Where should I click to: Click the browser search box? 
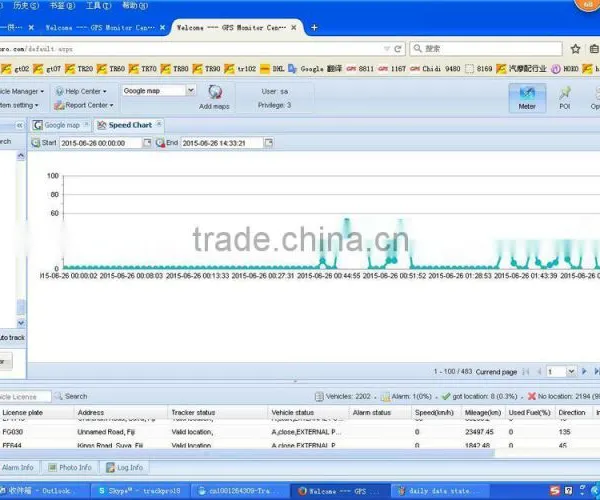point(486,49)
